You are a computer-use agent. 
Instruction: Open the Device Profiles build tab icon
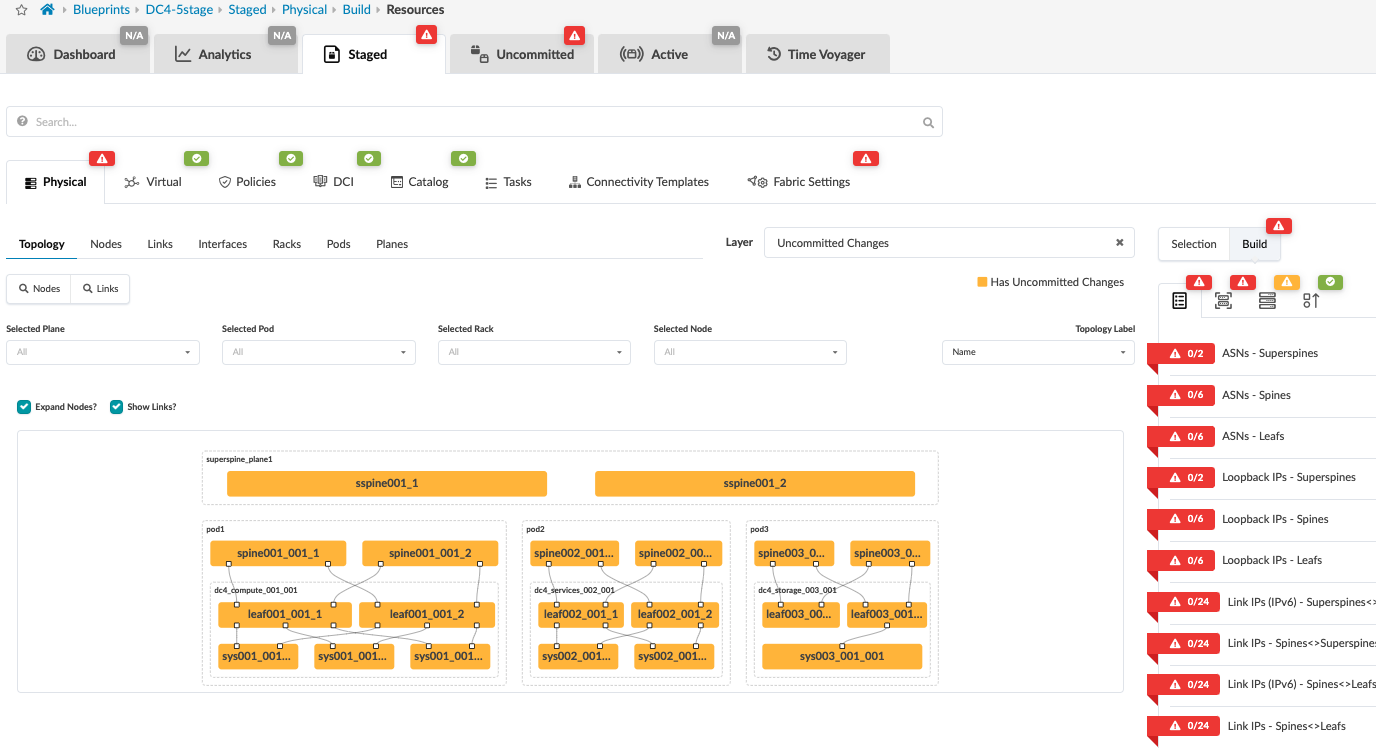click(1223, 300)
